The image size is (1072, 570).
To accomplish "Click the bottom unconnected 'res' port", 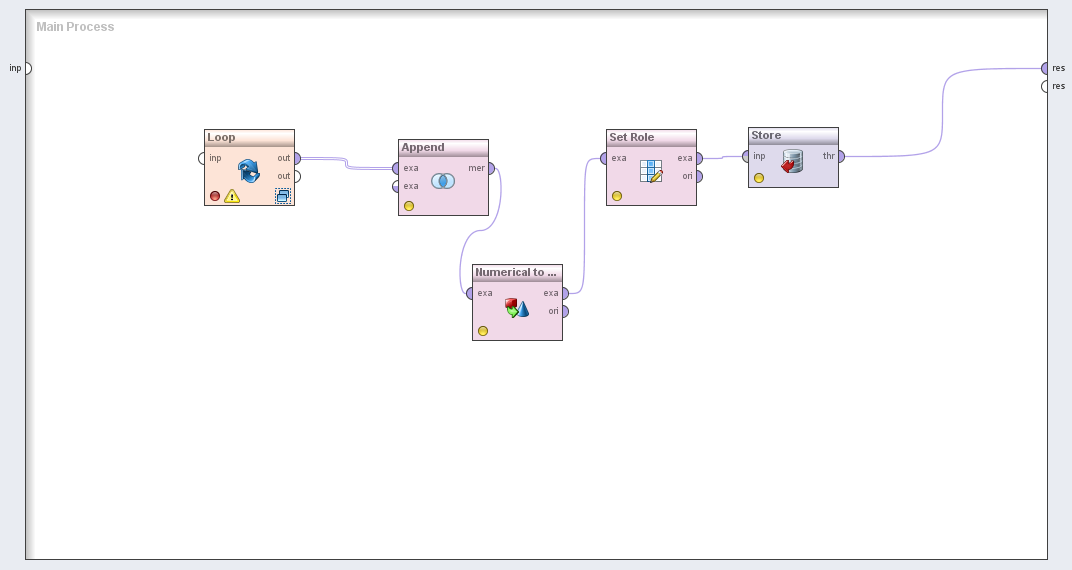I will pos(1045,86).
